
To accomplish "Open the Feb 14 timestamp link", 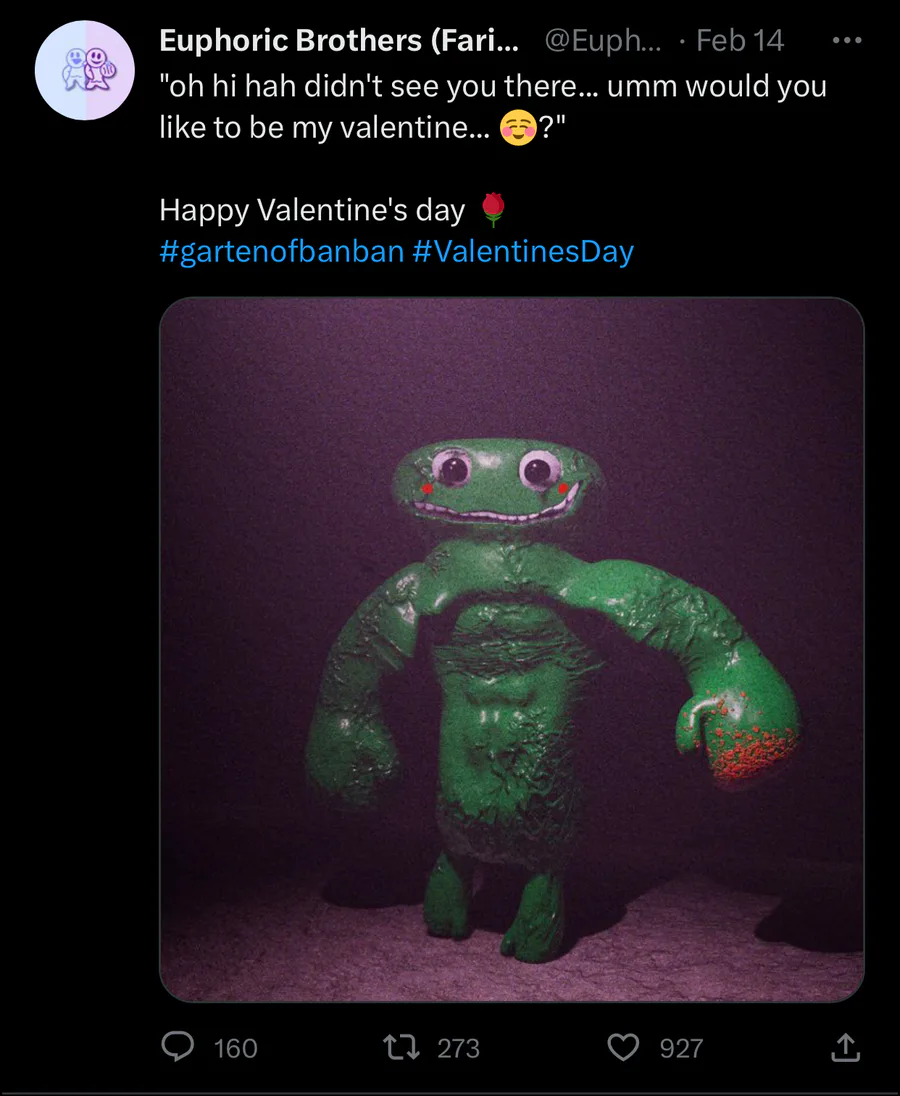I will pyautogui.click(x=740, y=41).
